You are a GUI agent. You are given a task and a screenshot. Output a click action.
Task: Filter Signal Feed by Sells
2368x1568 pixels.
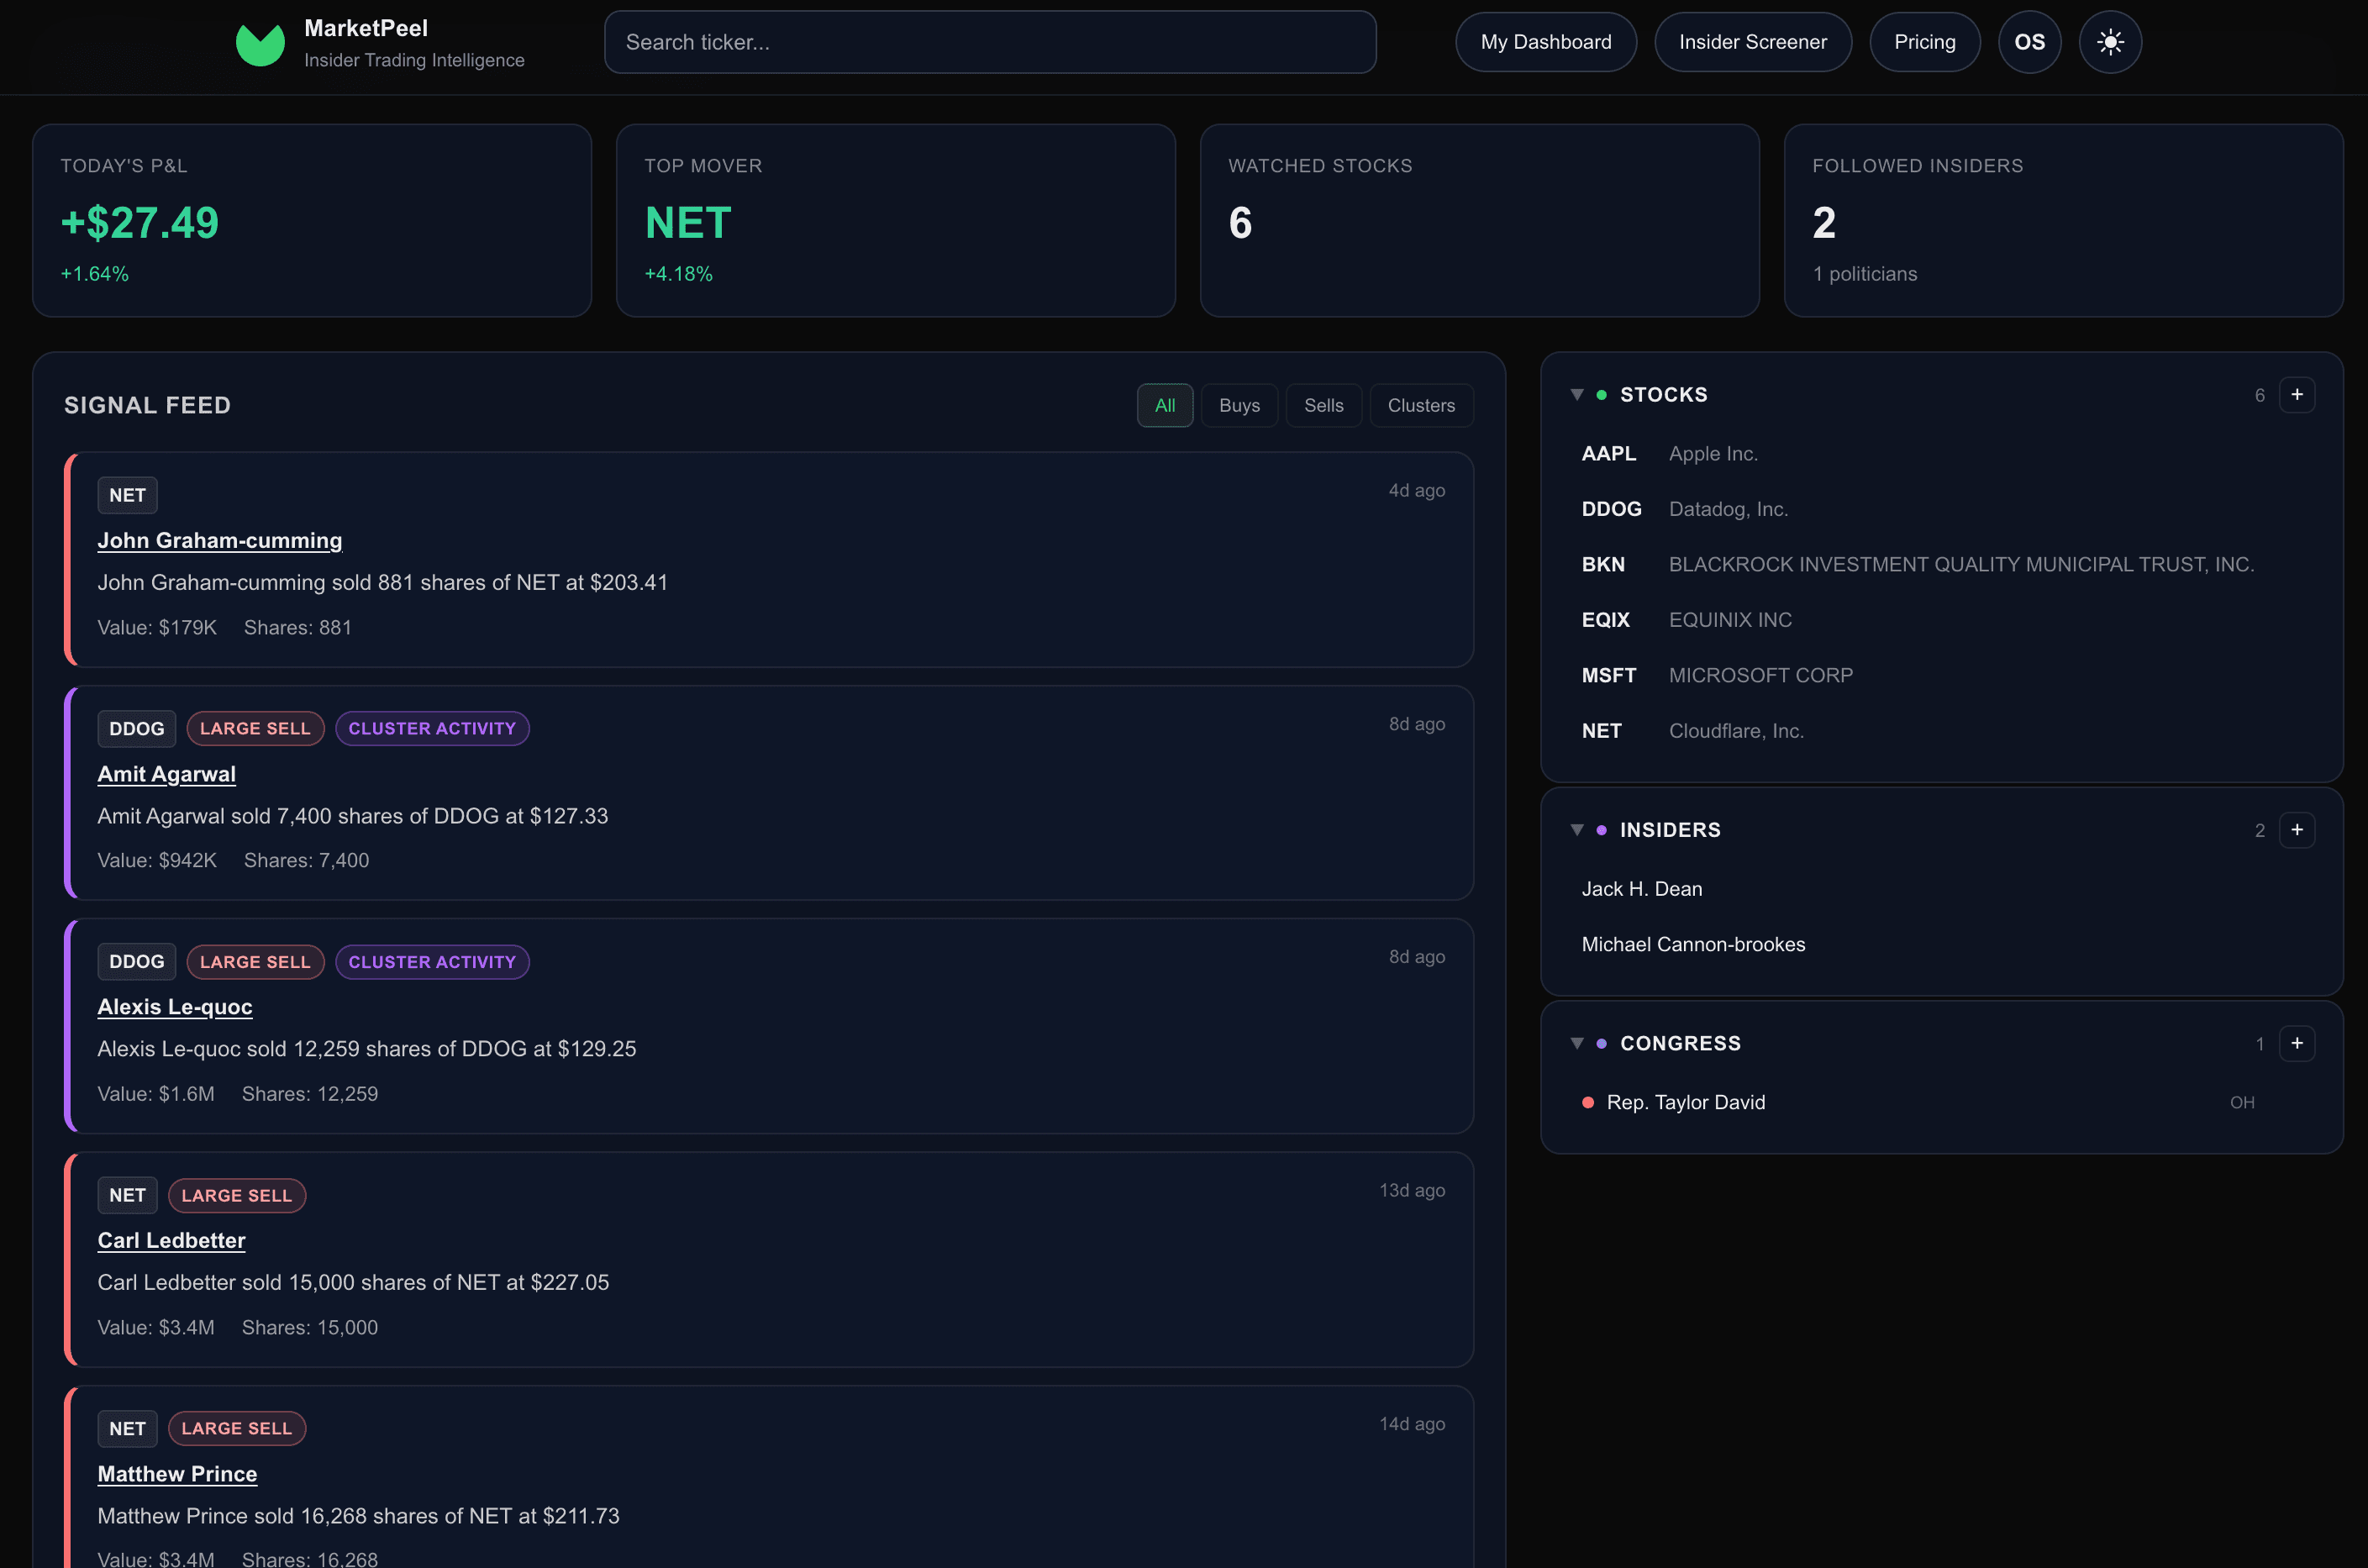[x=1323, y=405]
